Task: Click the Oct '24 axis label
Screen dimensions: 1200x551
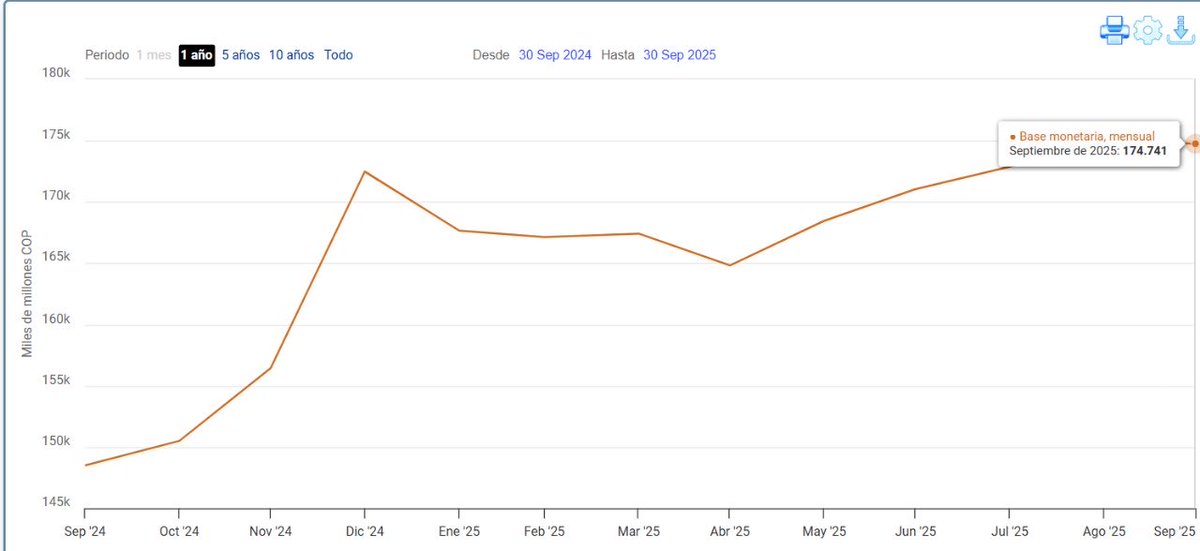Action: tap(179, 530)
